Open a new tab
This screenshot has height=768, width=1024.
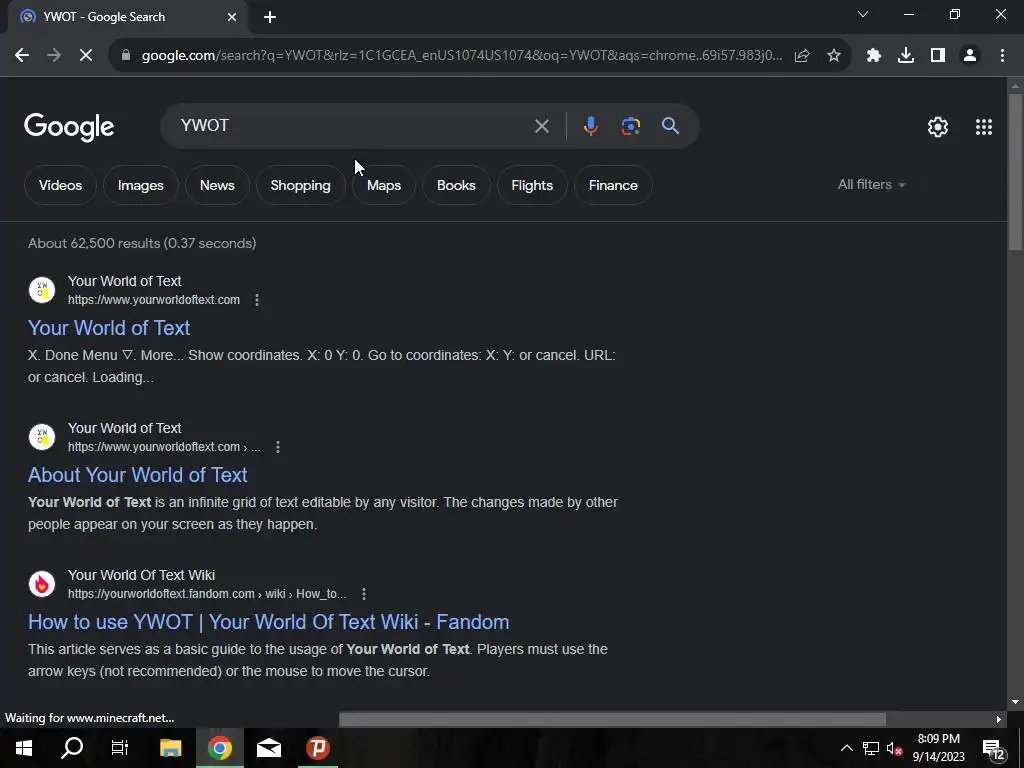(x=270, y=17)
